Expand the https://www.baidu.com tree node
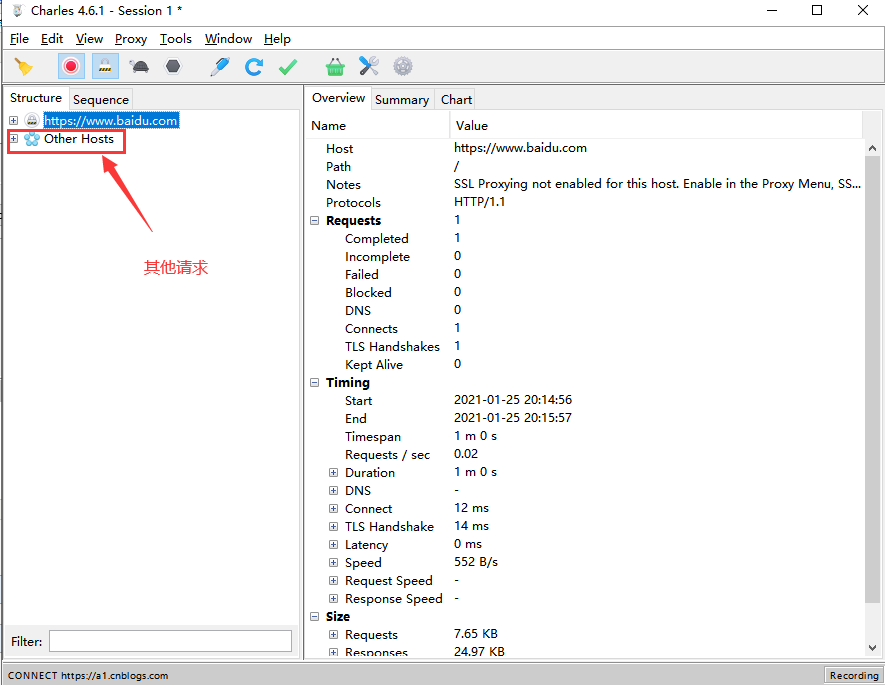The width and height of the screenshot is (885, 685). click(14, 120)
